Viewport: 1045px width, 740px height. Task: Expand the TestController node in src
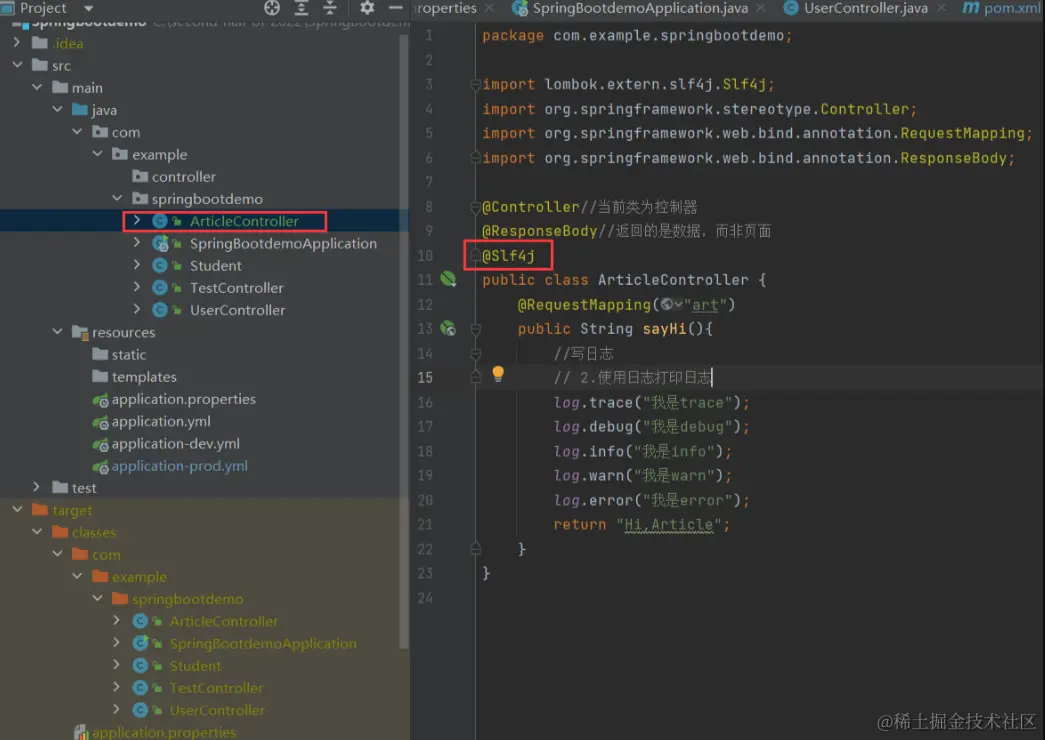(x=137, y=287)
